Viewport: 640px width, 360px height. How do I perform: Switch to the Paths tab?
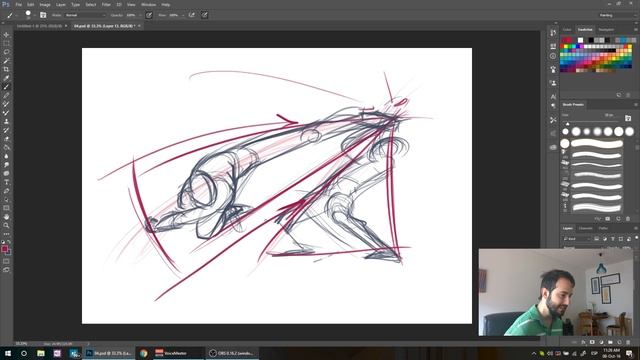point(603,228)
